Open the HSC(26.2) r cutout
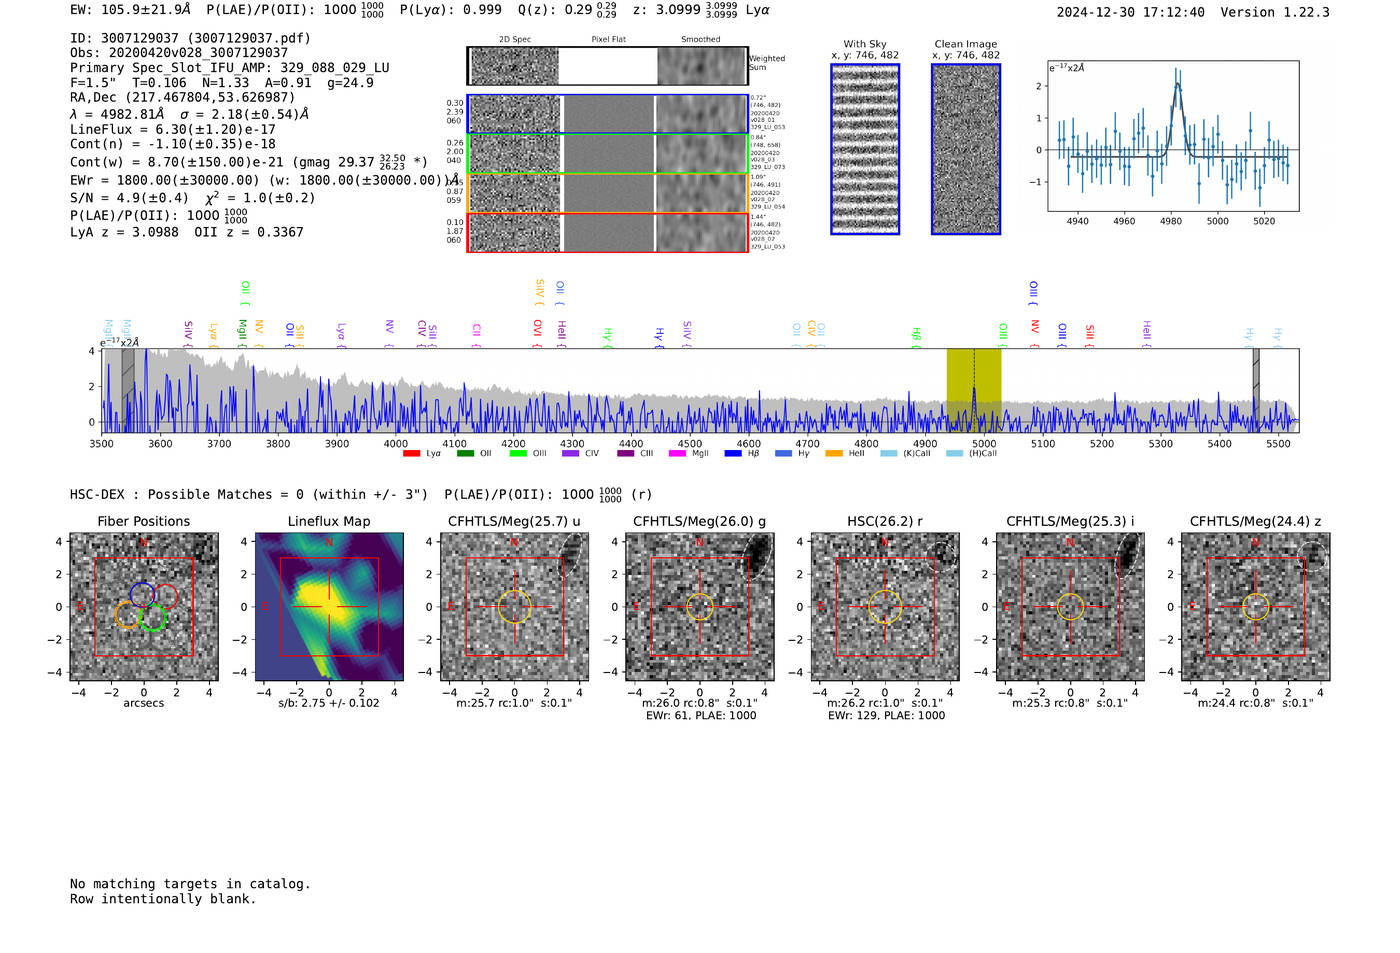Viewport: 1400px width, 953px height. (x=885, y=607)
